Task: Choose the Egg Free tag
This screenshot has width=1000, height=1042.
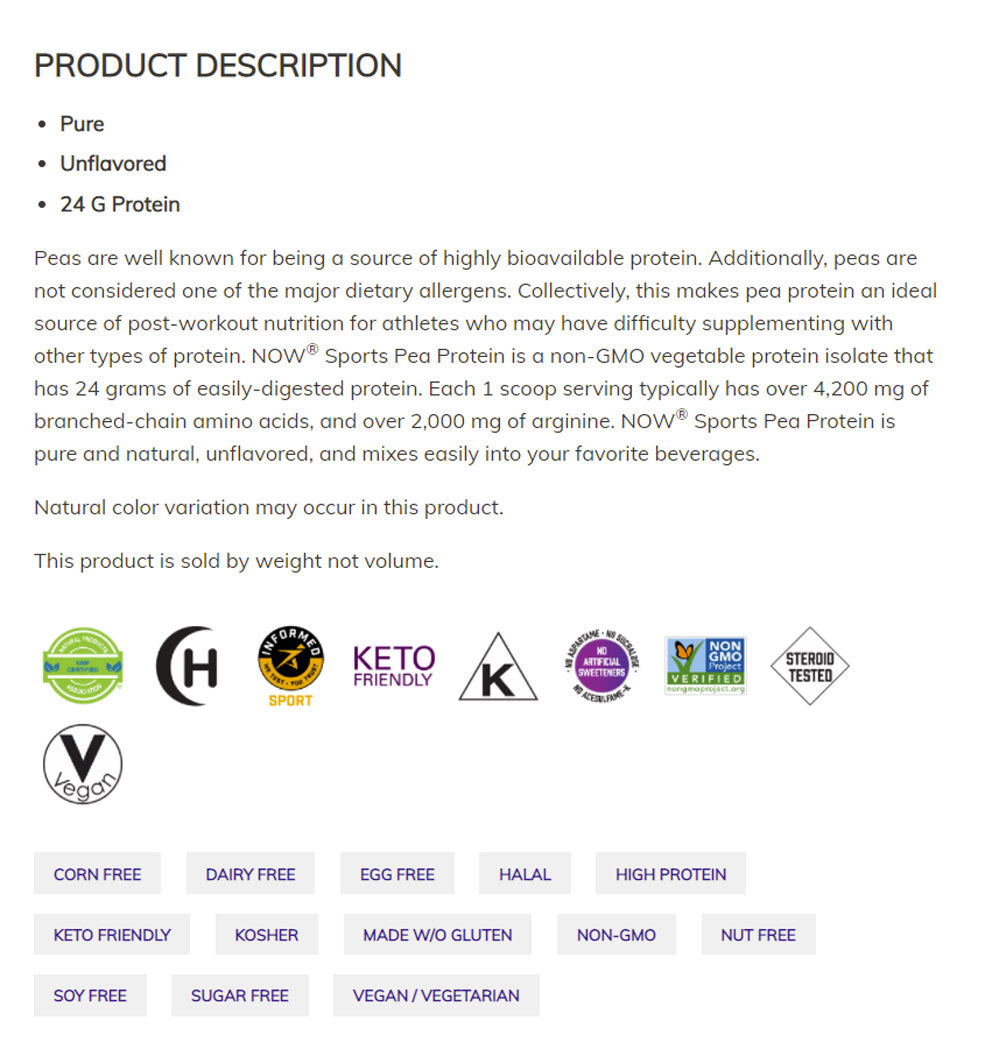Action: click(x=397, y=874)
